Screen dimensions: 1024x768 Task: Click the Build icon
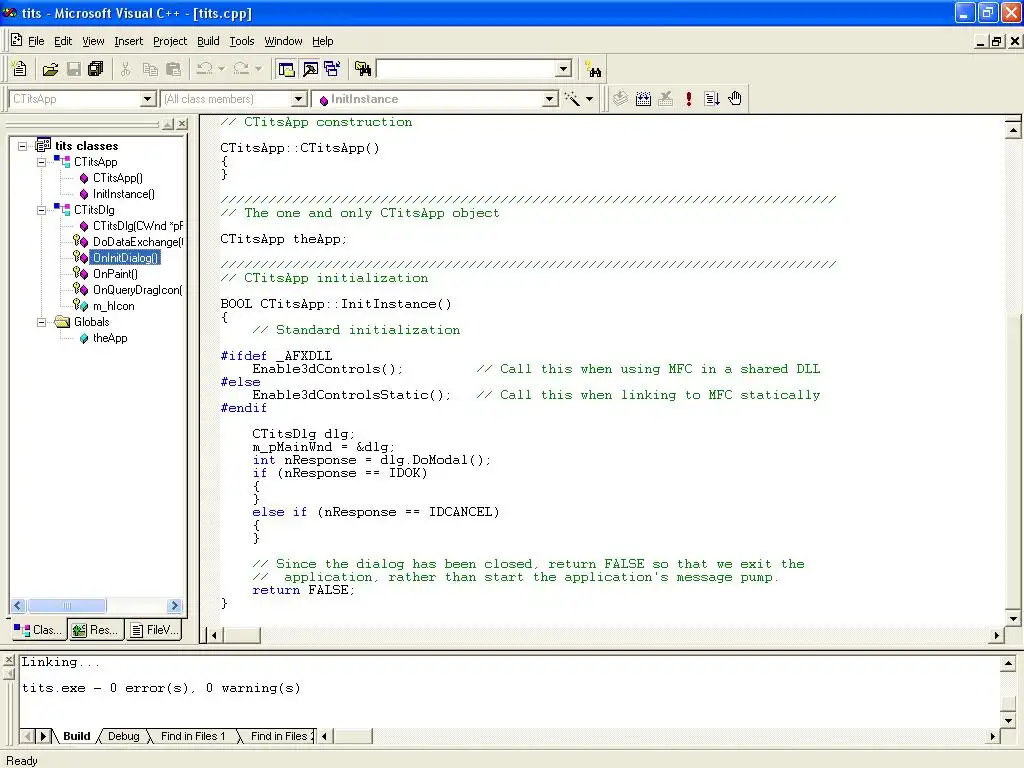pos(643,99)
